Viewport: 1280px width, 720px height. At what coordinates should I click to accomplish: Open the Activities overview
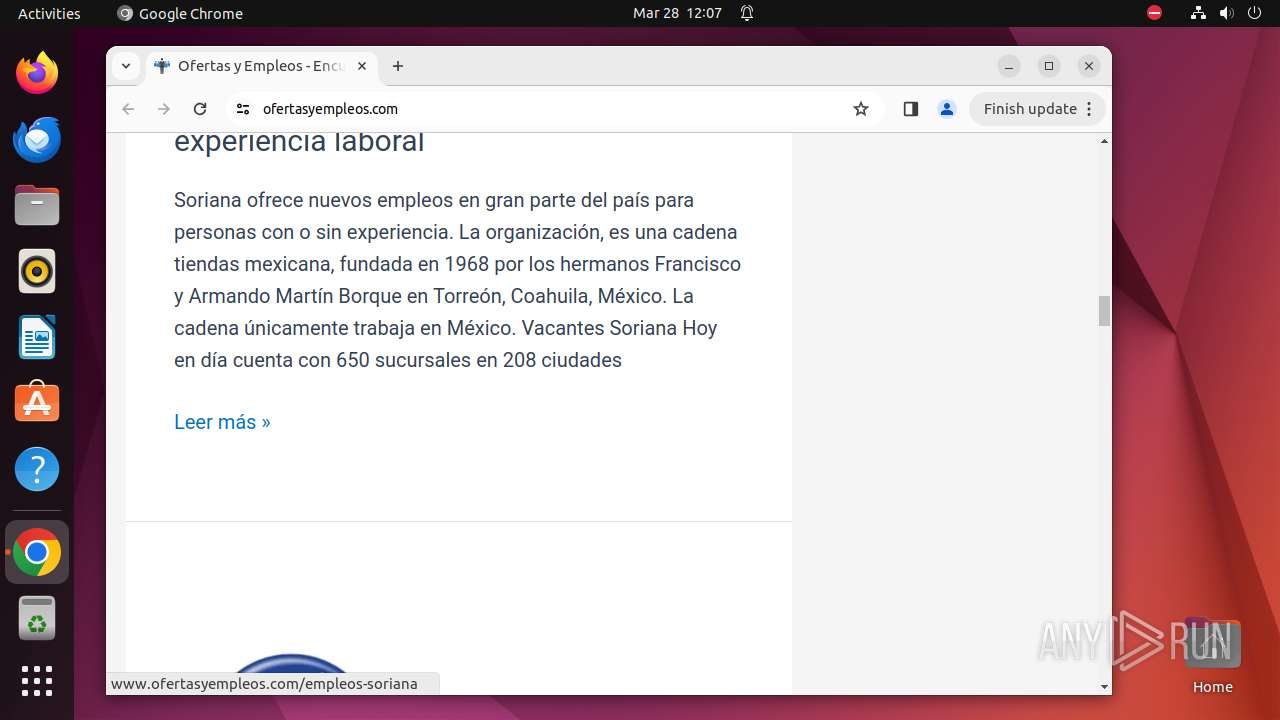pyautogui.click(x=49, y=13)
